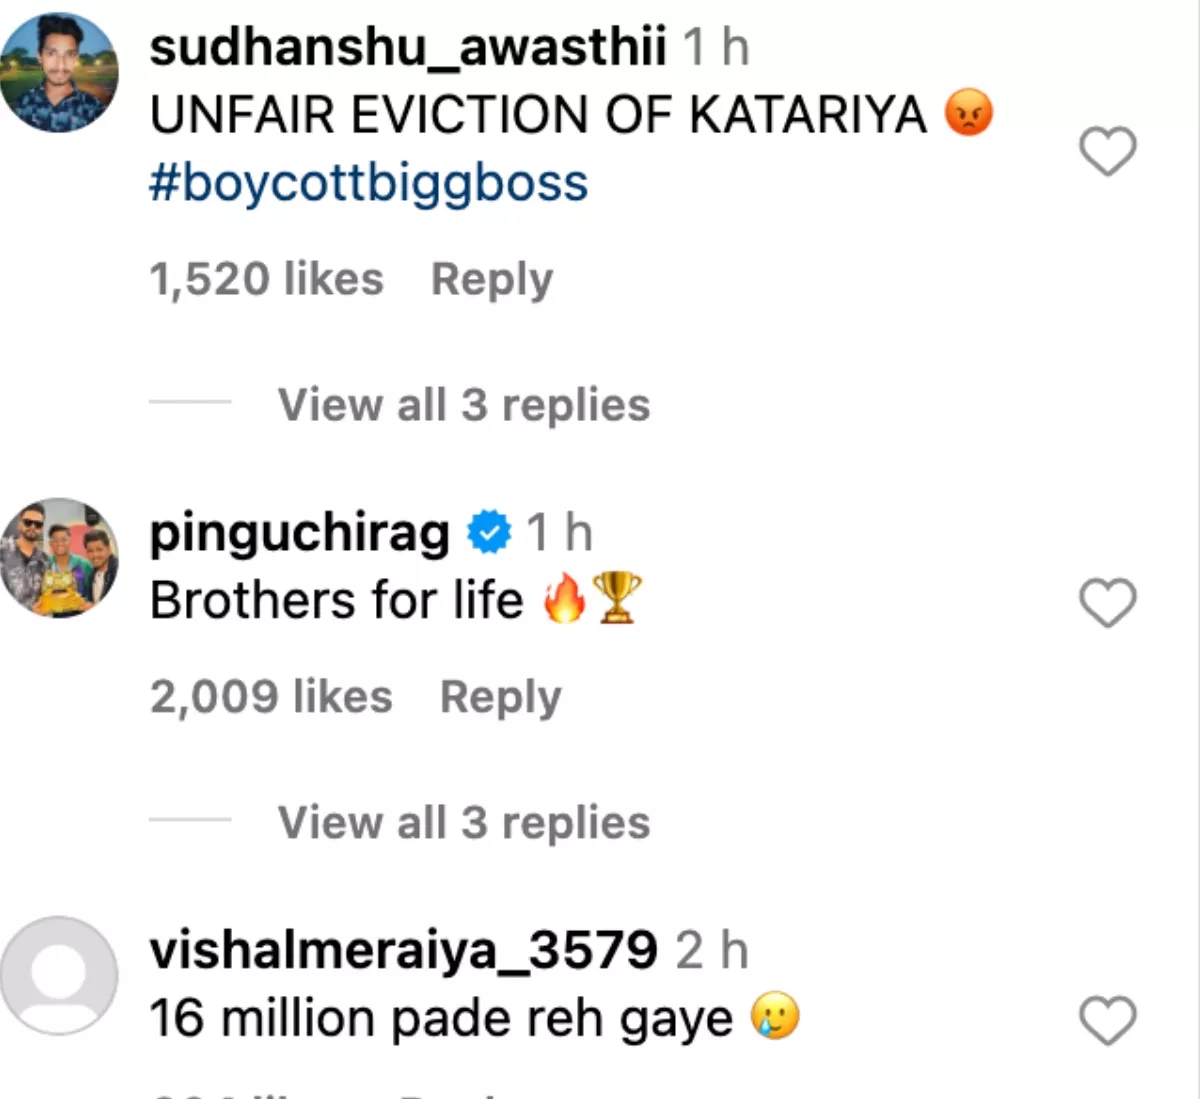Click vishalmeraiya_3579's default avatar
Image resolution: width=1200 pixels, height=1099 pixels.
tap(60, 975)
